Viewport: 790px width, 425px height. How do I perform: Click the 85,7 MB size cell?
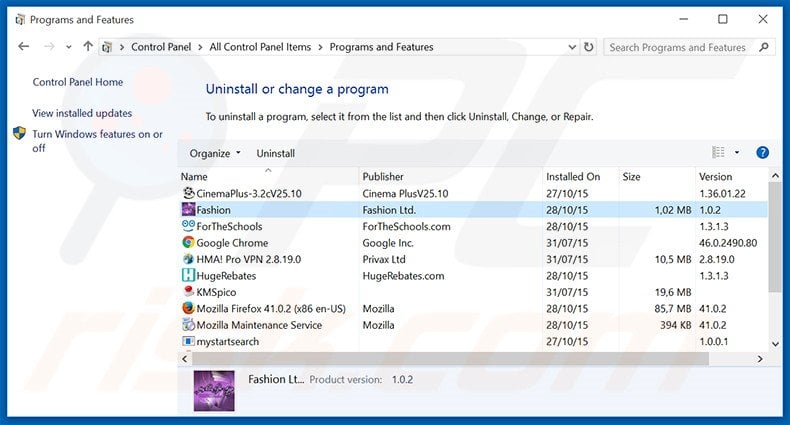click(673, 309)
